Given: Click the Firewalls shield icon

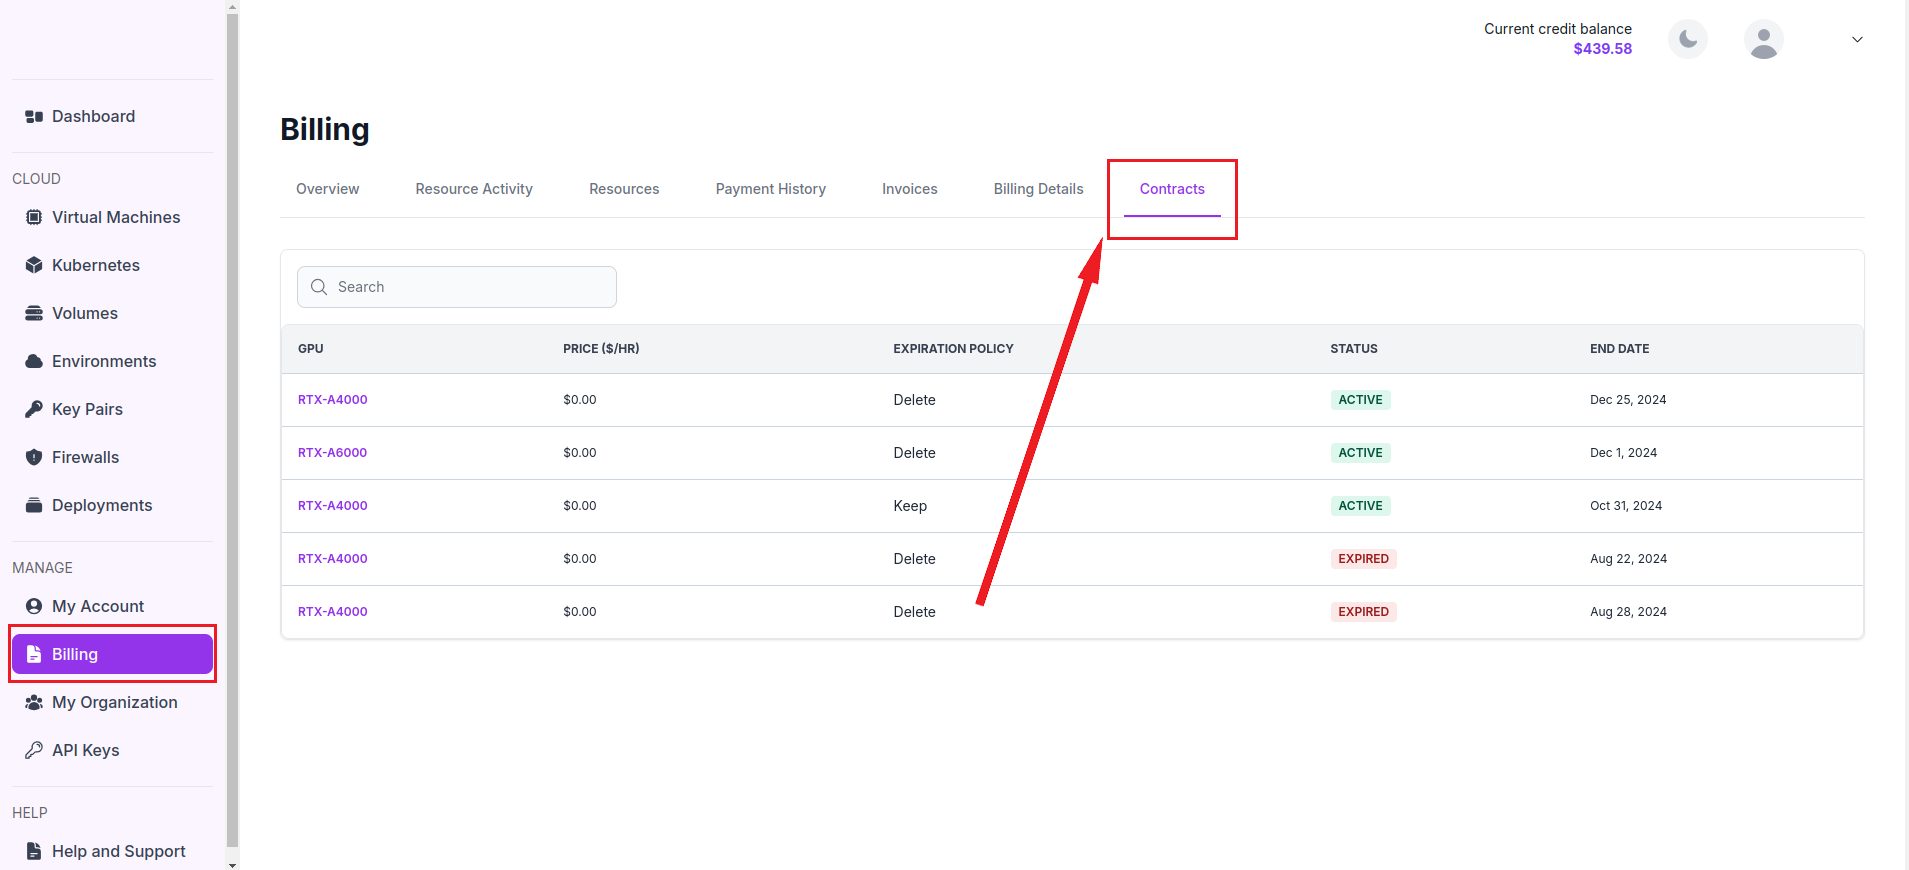Looking at the screenshot, I should tap(34, 458).
